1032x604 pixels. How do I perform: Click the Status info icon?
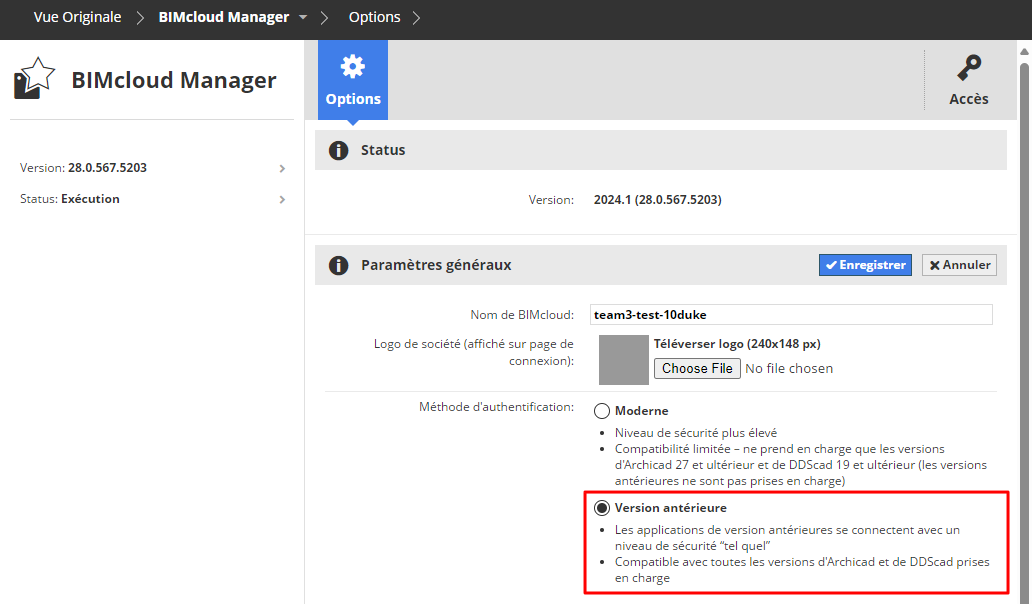pyautogui.click(x=338, y=150)
